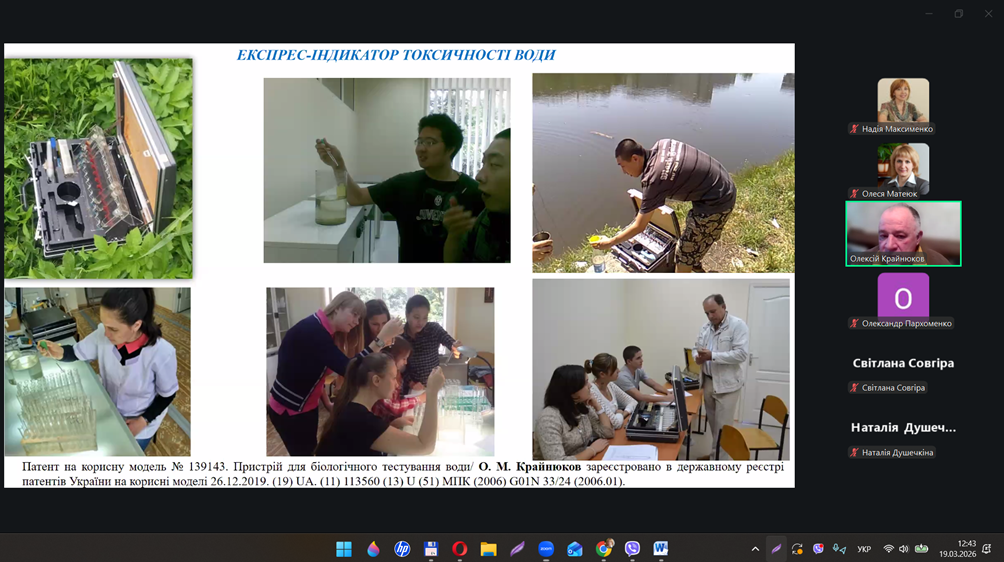
Task: Click the speaker volume tray icon
Action: [903, 549]
